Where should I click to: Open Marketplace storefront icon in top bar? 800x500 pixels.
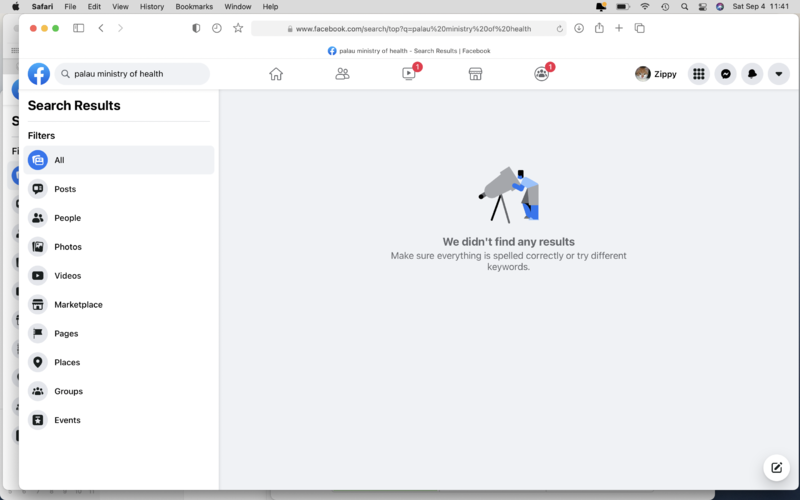pyautogui.click(x=476, y=74)
